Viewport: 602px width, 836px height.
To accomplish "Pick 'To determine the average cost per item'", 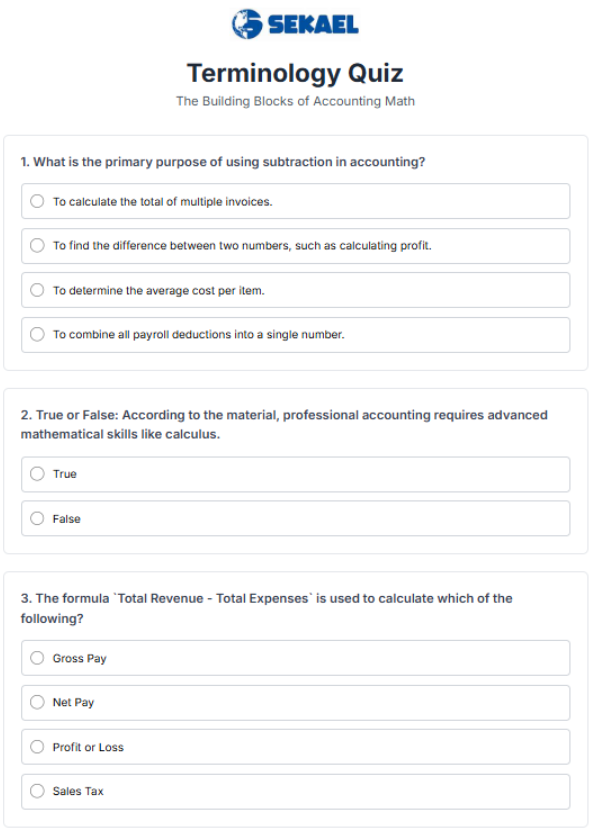I will (158, 291).
